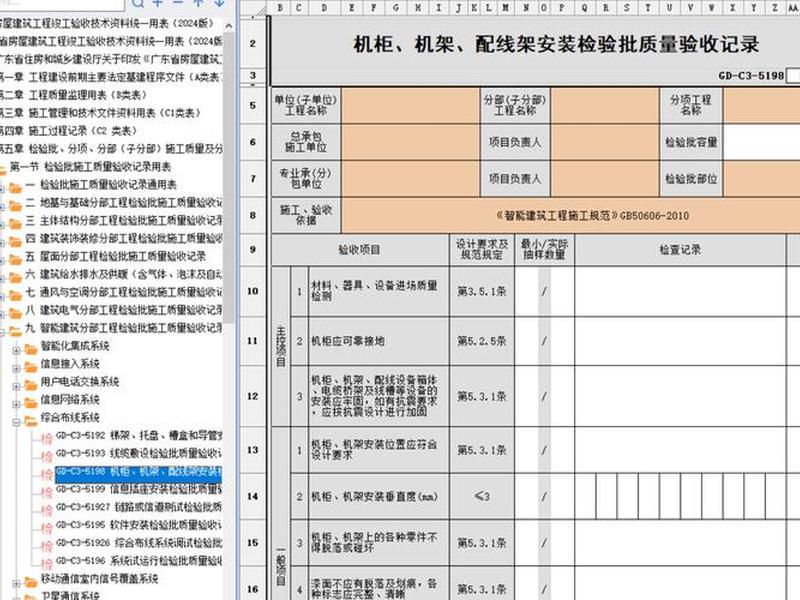This screenshot has width=800, height=600.
Task: Click the 检 icon beside GD-C3-5195
Action: [47, 528]
